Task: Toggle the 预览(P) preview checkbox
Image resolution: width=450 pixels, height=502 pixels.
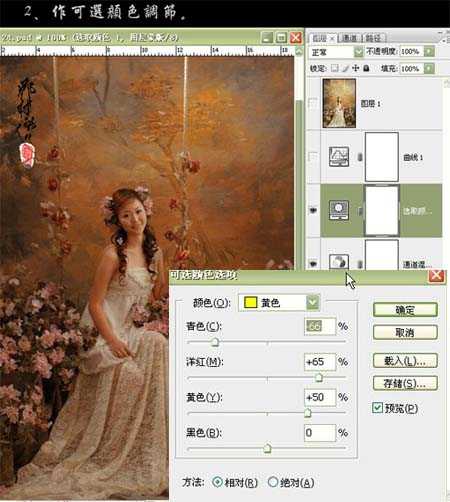Action: 377,408
